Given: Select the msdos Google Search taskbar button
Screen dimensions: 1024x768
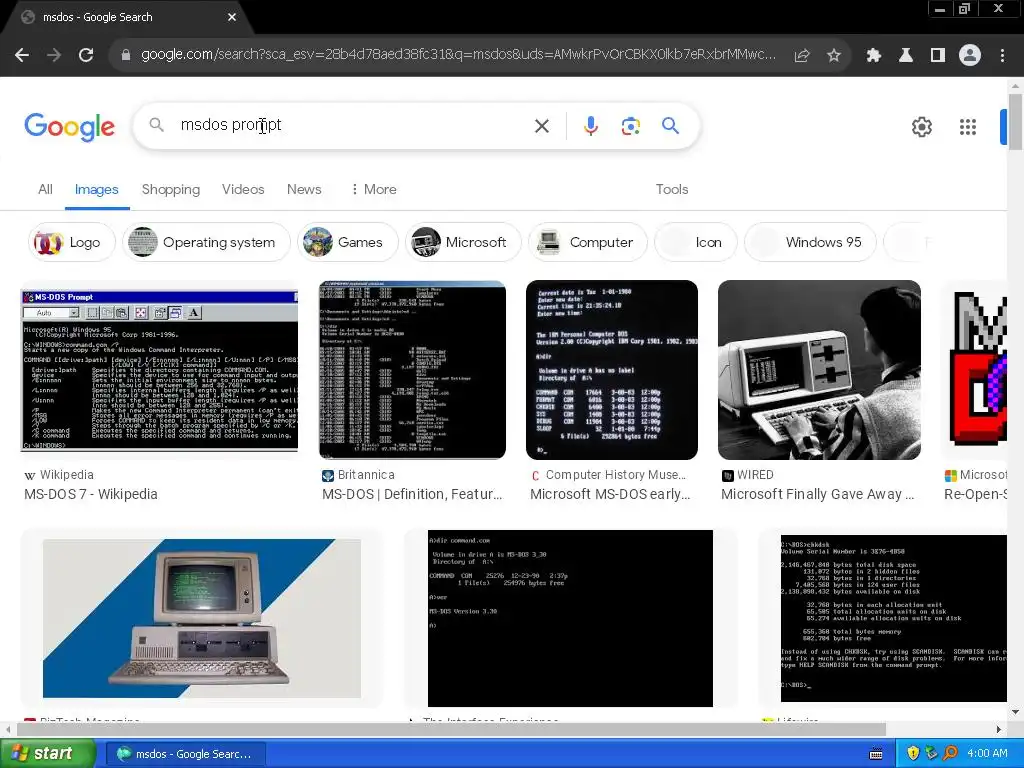Looking at the screenshot, I should [x=185, y=754].
